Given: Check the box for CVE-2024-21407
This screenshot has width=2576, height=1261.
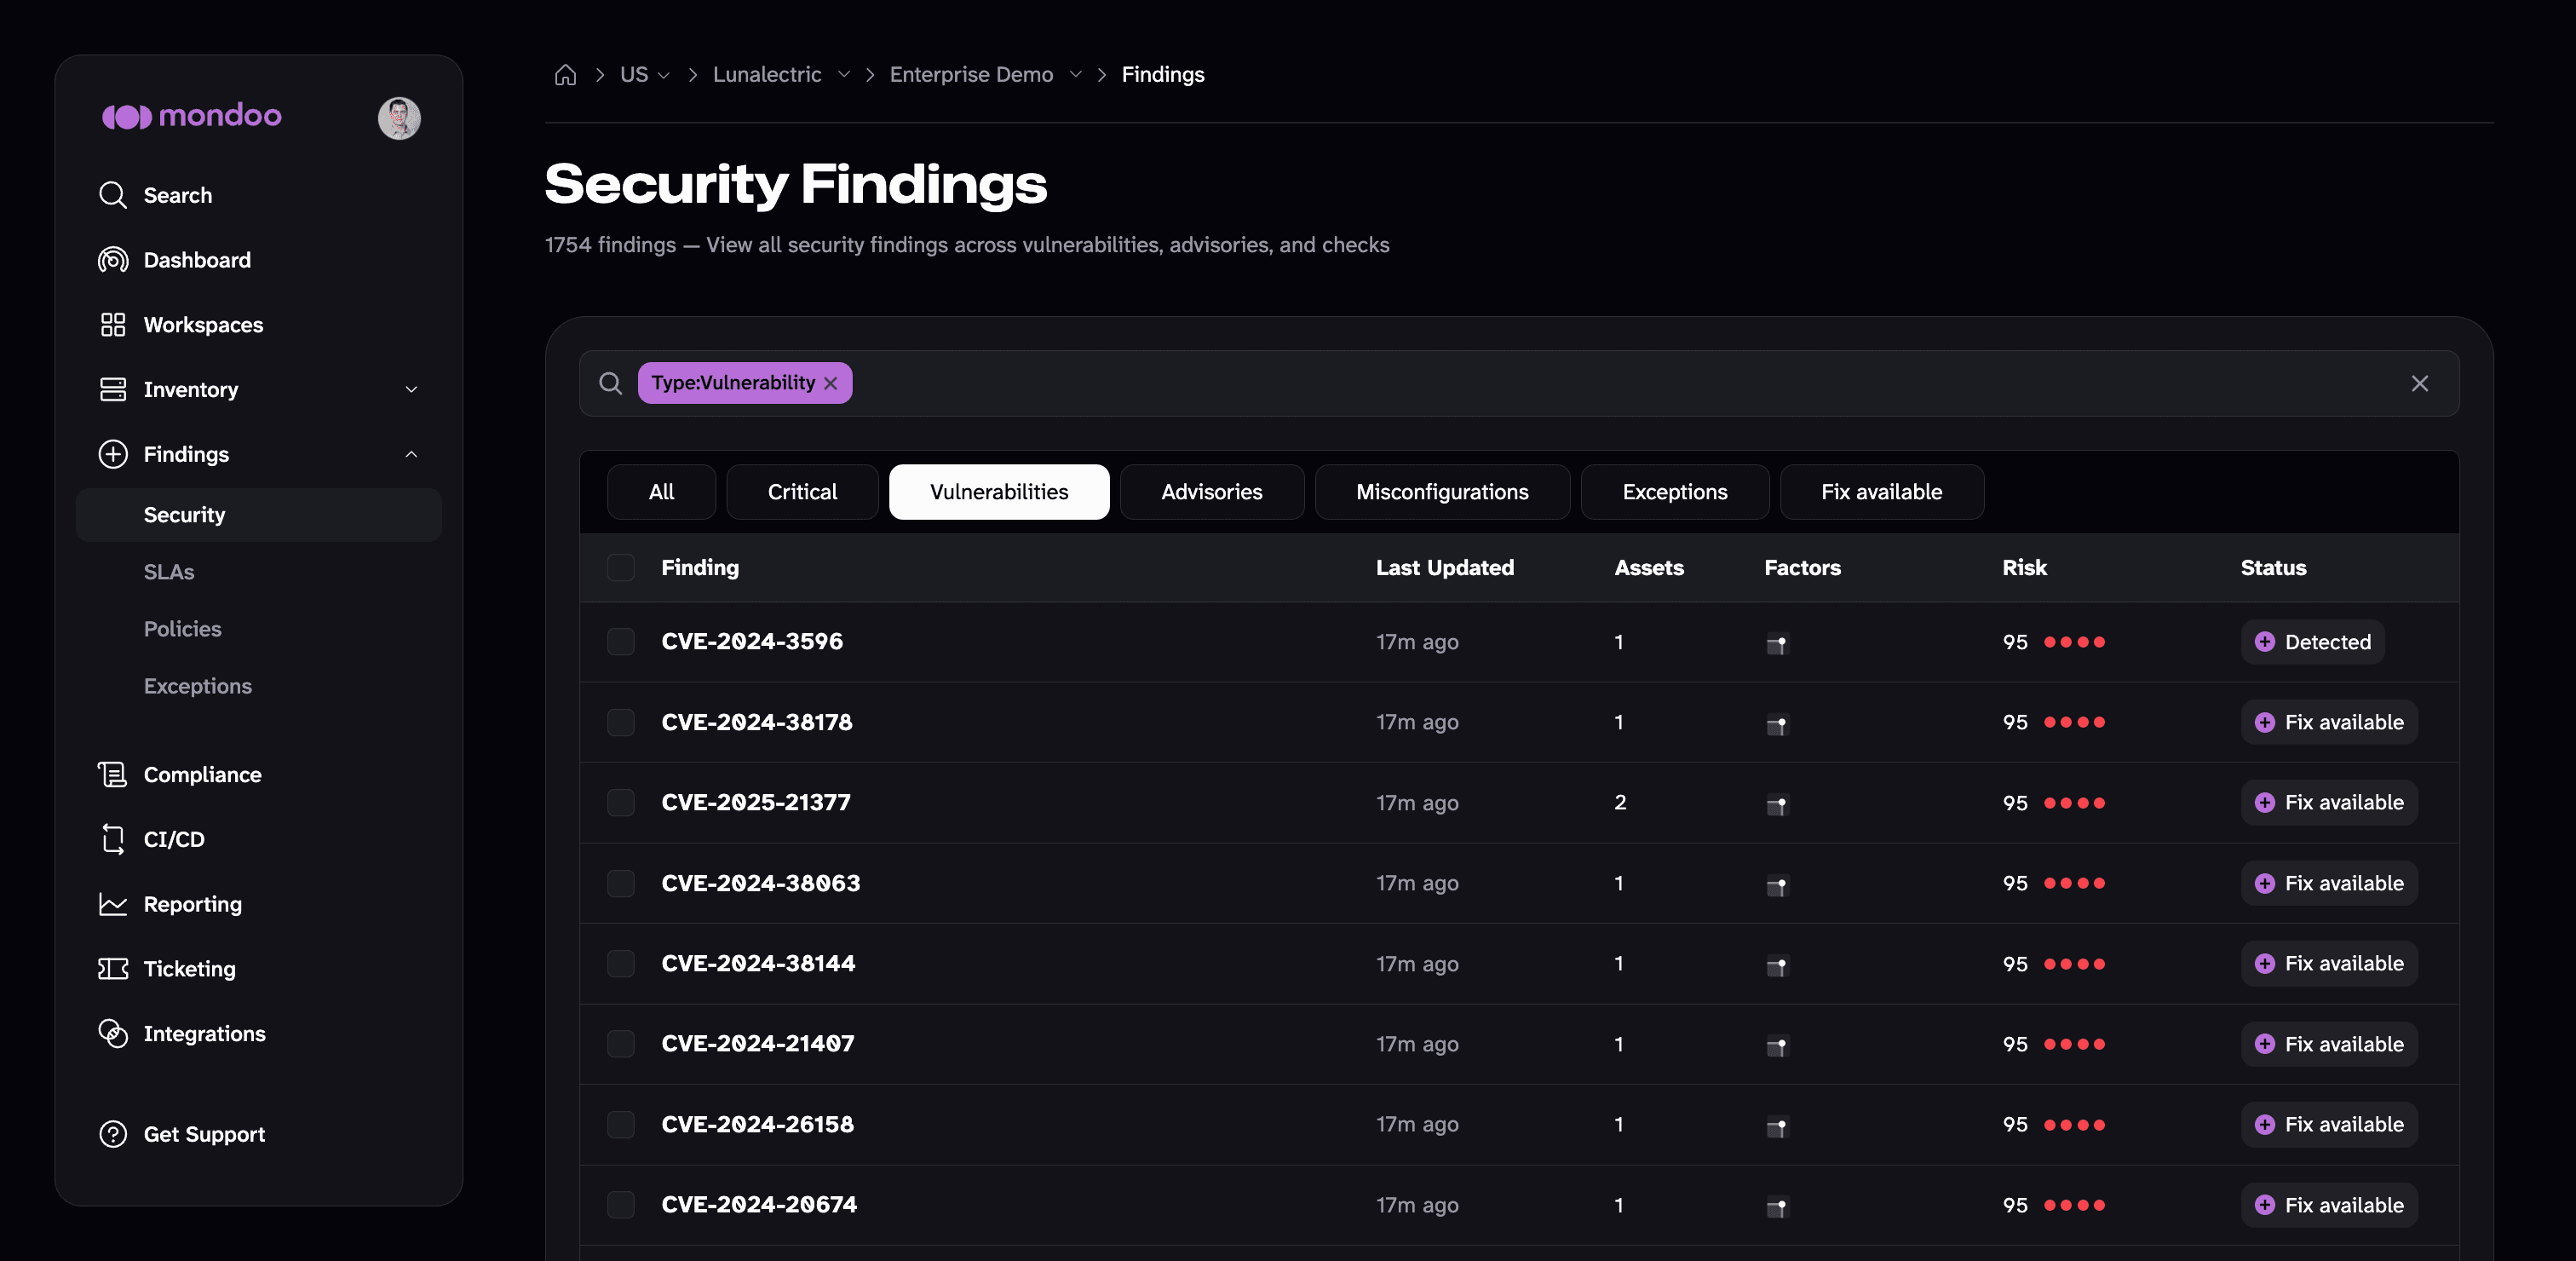Looking at the screenshot, I should tap(621, 1044).
